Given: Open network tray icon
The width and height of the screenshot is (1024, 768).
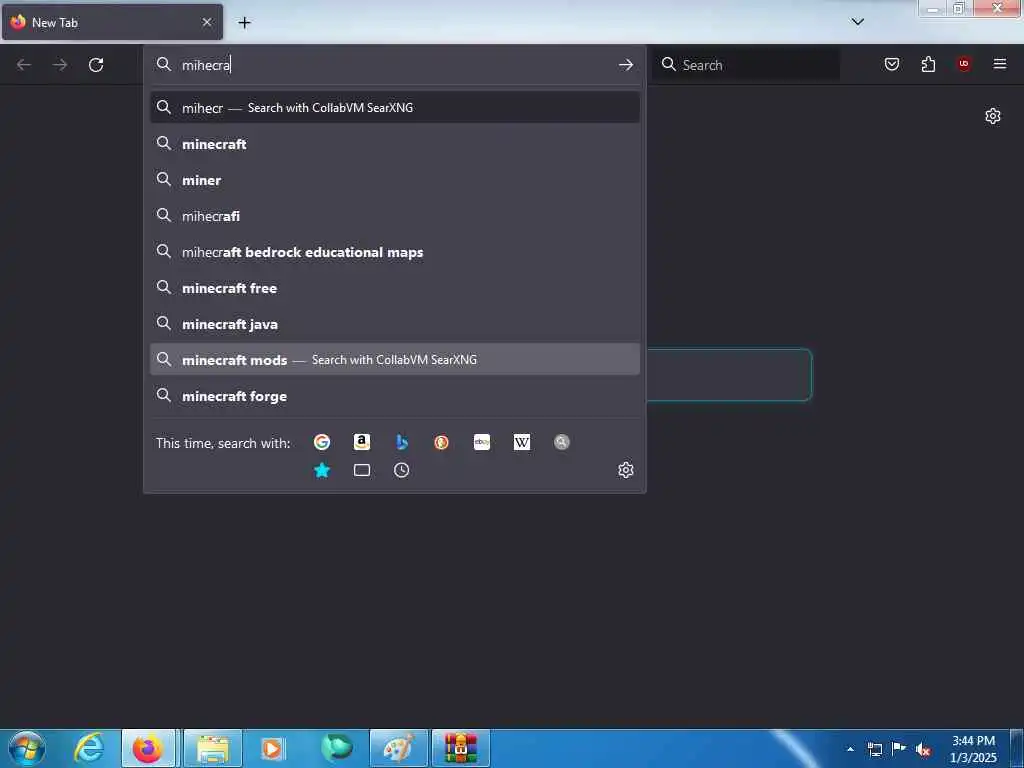Looking at the screenshot, I should pyautogui.click(x=874, y=749).
